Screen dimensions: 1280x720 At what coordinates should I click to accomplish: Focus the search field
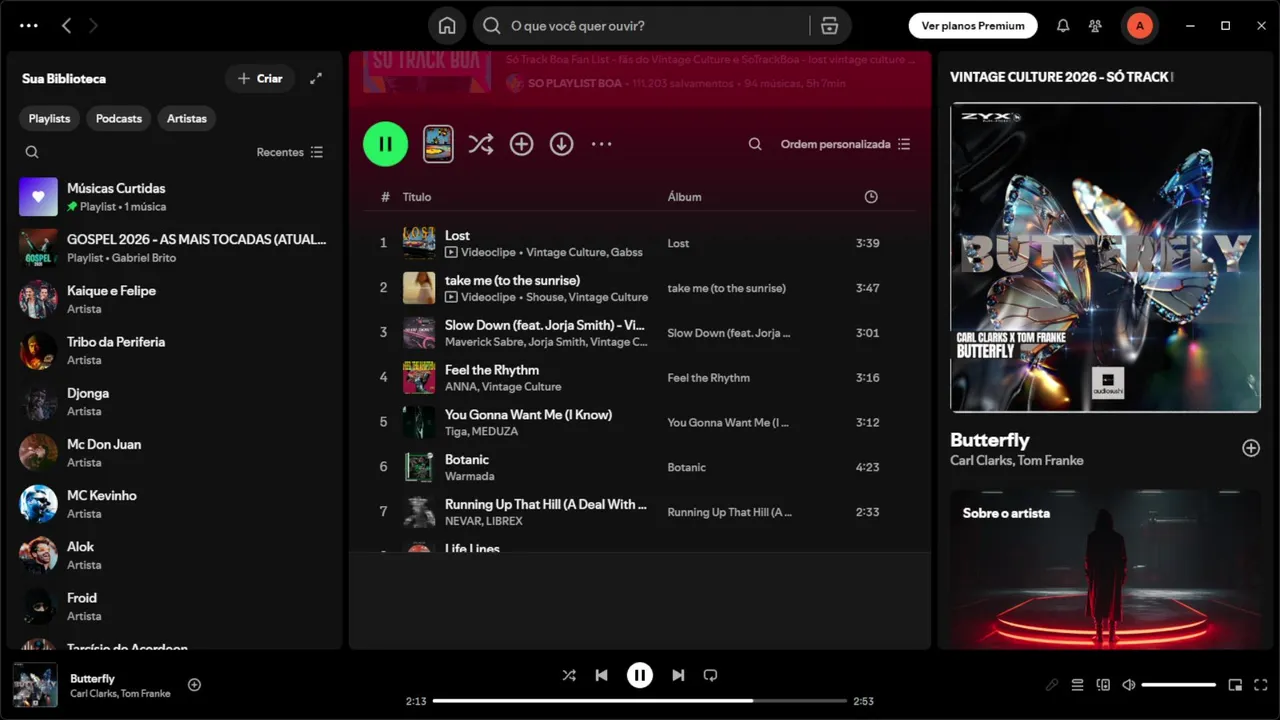(x=660, y=26)
